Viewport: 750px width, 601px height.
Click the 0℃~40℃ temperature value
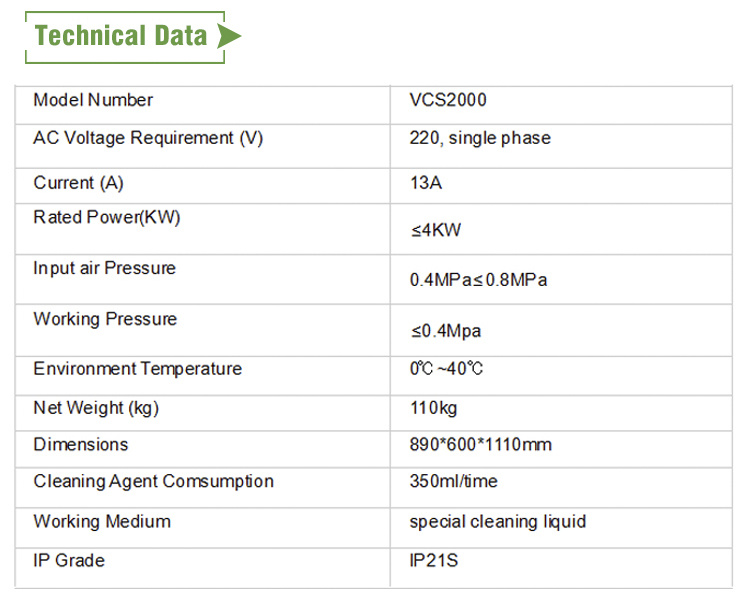pyautogui.click(x=446, y=369)
